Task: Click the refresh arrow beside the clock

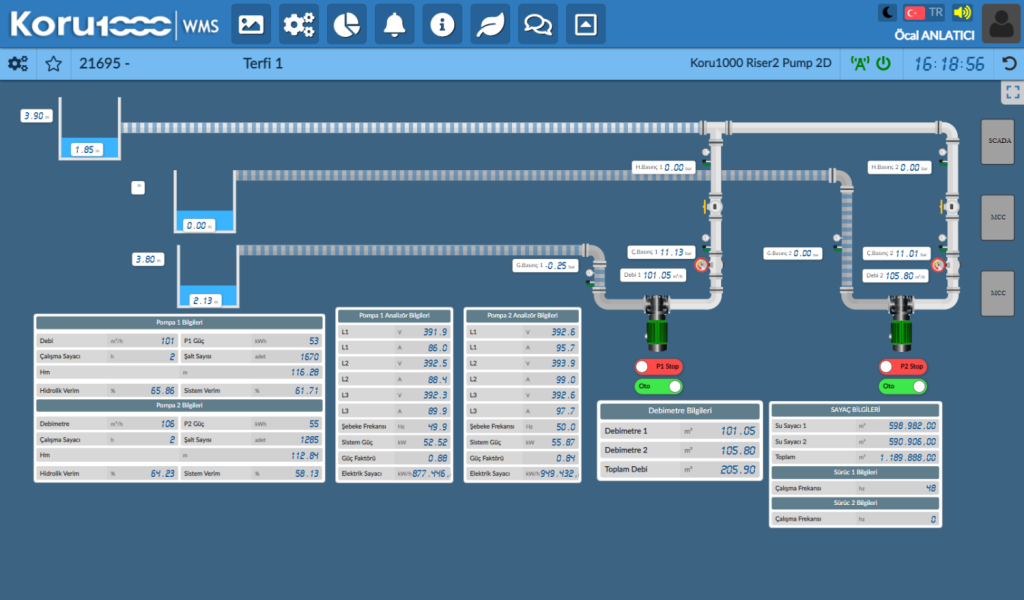Action: pos(1009,63)
